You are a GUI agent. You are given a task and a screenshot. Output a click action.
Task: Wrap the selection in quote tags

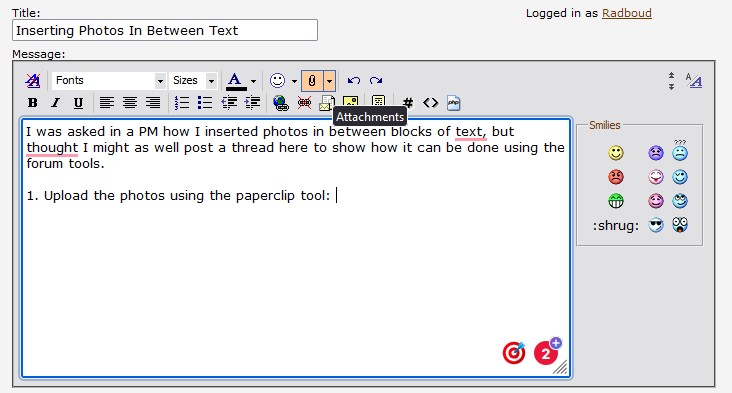[x=378, y=100]
